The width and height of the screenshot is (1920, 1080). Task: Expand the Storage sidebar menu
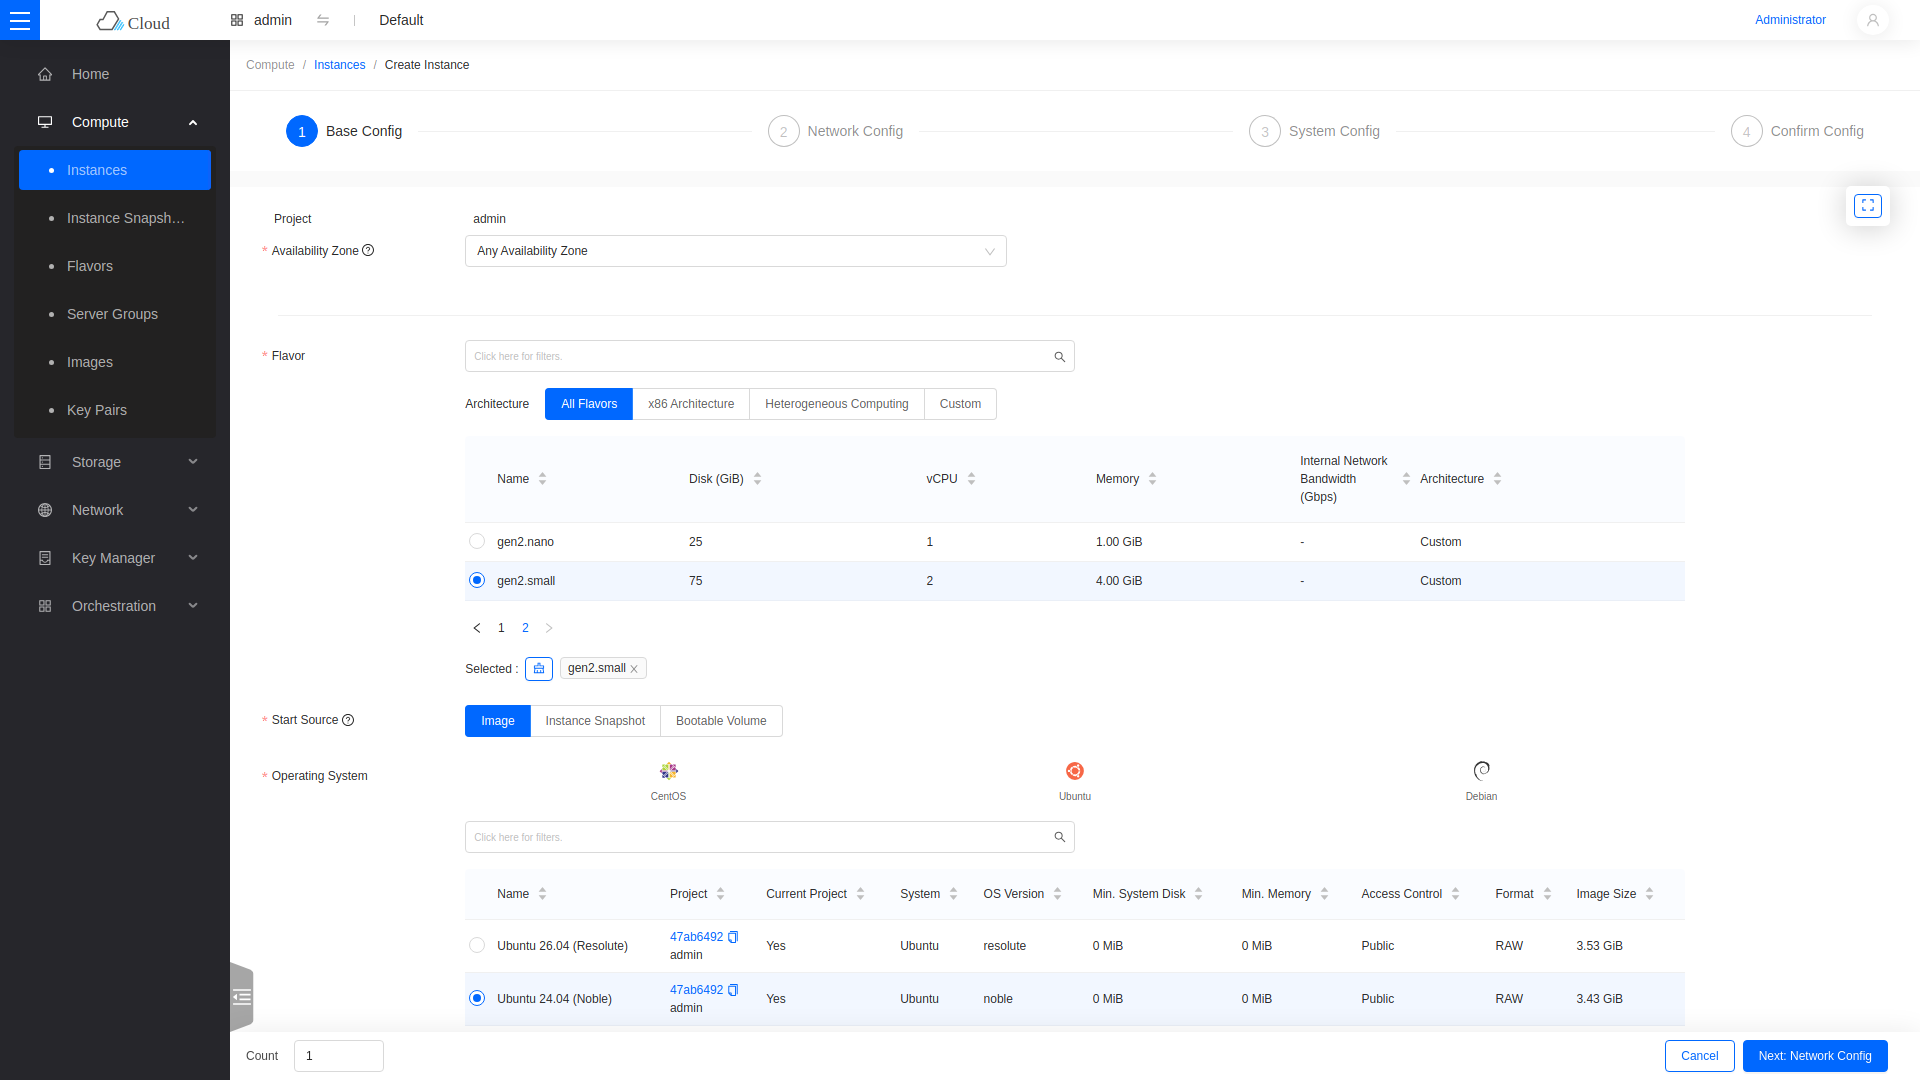click(115, 462)
